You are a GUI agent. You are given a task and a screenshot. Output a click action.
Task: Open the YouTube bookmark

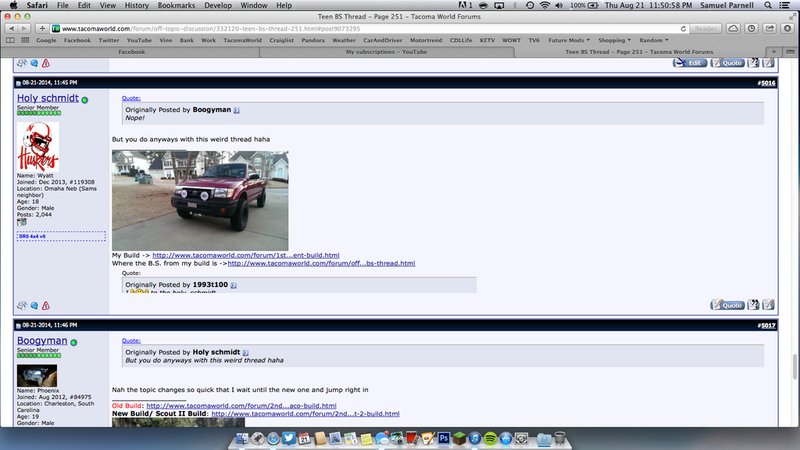pos(139,40)
